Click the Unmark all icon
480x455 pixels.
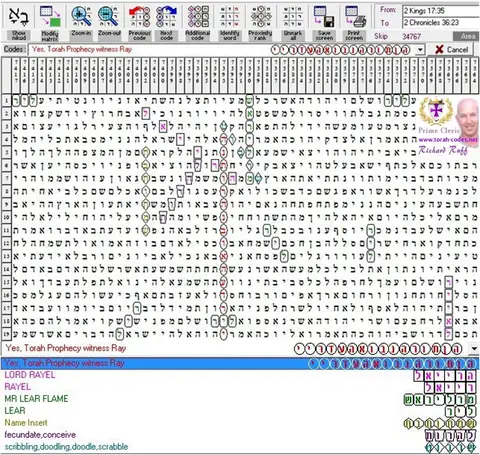point(293,17)
